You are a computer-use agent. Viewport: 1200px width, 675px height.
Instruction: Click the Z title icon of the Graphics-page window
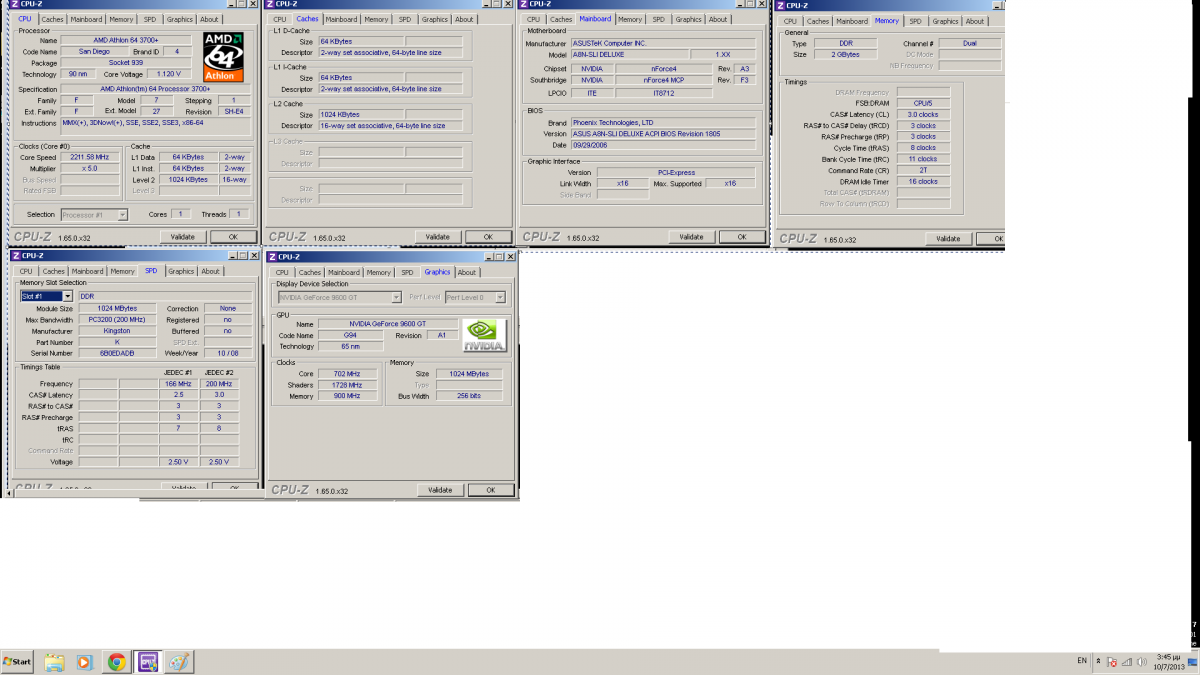(271, 256)
